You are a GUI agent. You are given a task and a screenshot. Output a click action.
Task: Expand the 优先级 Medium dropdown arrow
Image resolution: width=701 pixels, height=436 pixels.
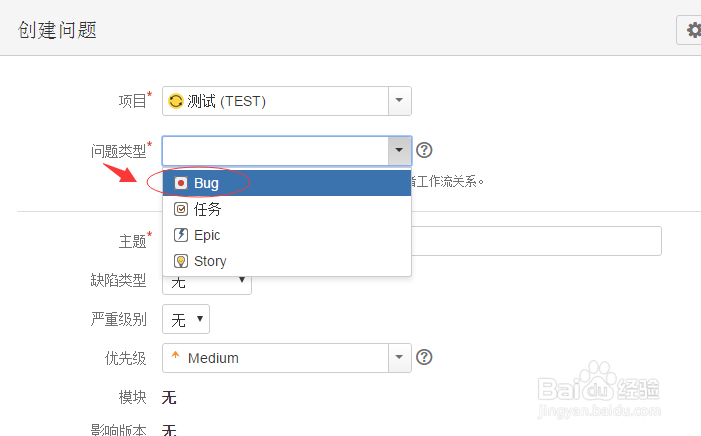(399, 358)
